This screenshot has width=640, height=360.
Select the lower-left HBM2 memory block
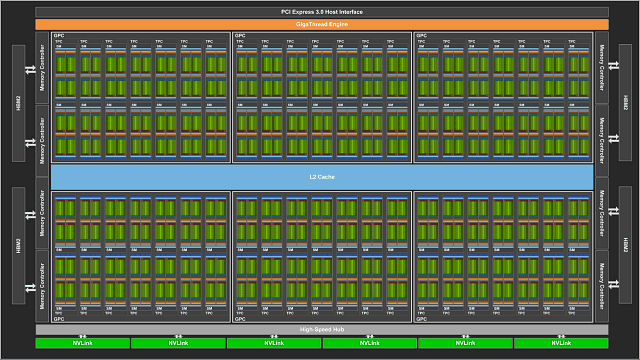[x=18, y=246]
